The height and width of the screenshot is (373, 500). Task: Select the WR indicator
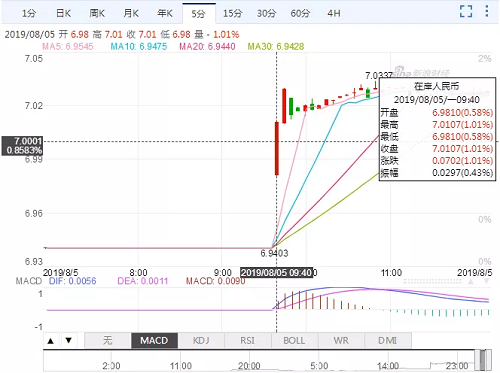coord(341,341)
